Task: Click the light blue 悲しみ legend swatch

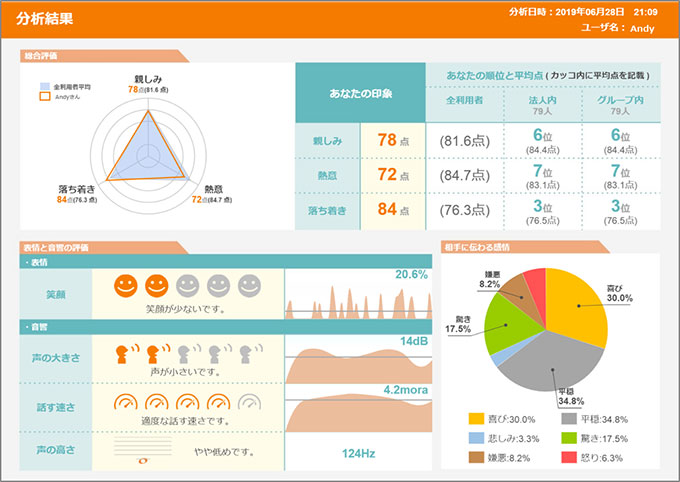Action: click(477, 436)
